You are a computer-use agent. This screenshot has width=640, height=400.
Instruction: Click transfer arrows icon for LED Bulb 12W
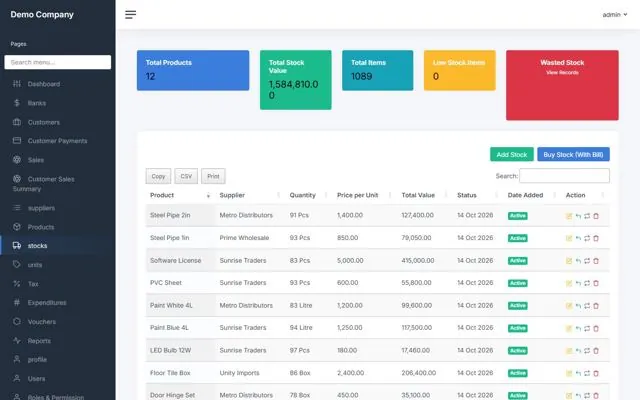tap(587, 351)
